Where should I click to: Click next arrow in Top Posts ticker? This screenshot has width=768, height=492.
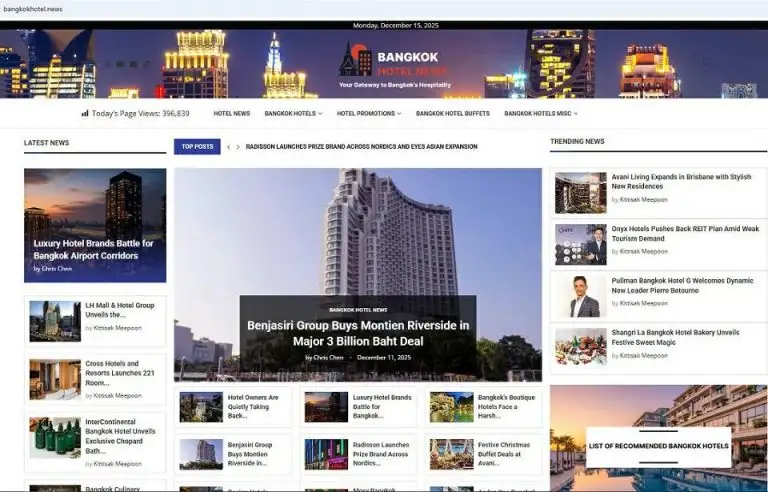[238, 147]
